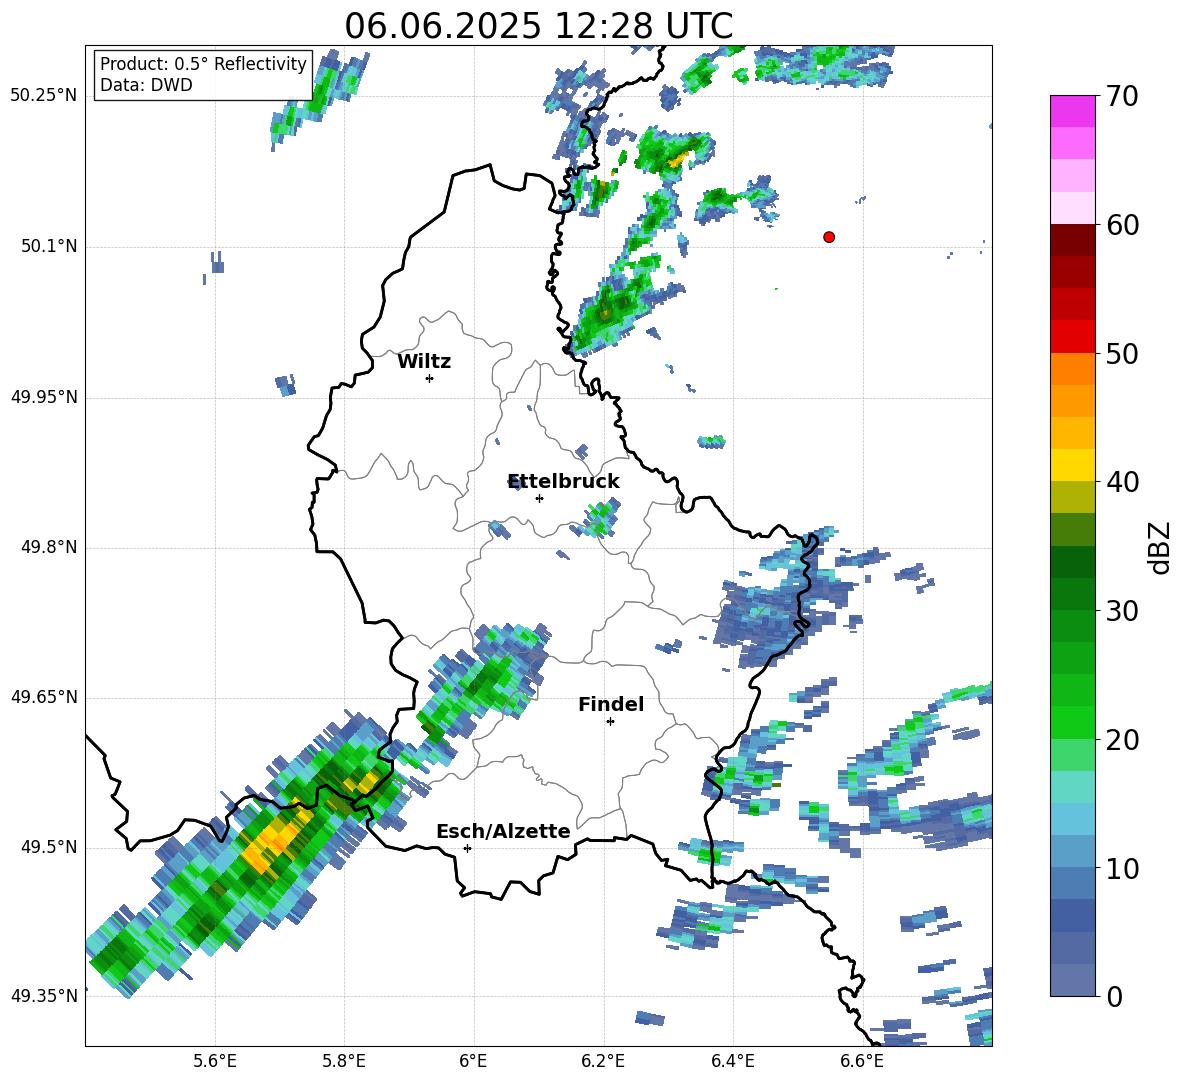The image size is (1184, 1081).
Task: Click the magenta top colorbar segment
Action: 1072,111
